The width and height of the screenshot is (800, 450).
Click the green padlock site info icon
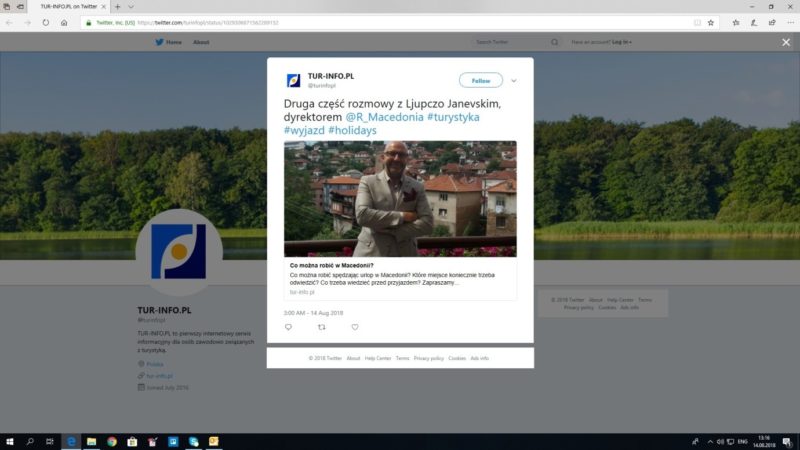[x=89, y=22]
